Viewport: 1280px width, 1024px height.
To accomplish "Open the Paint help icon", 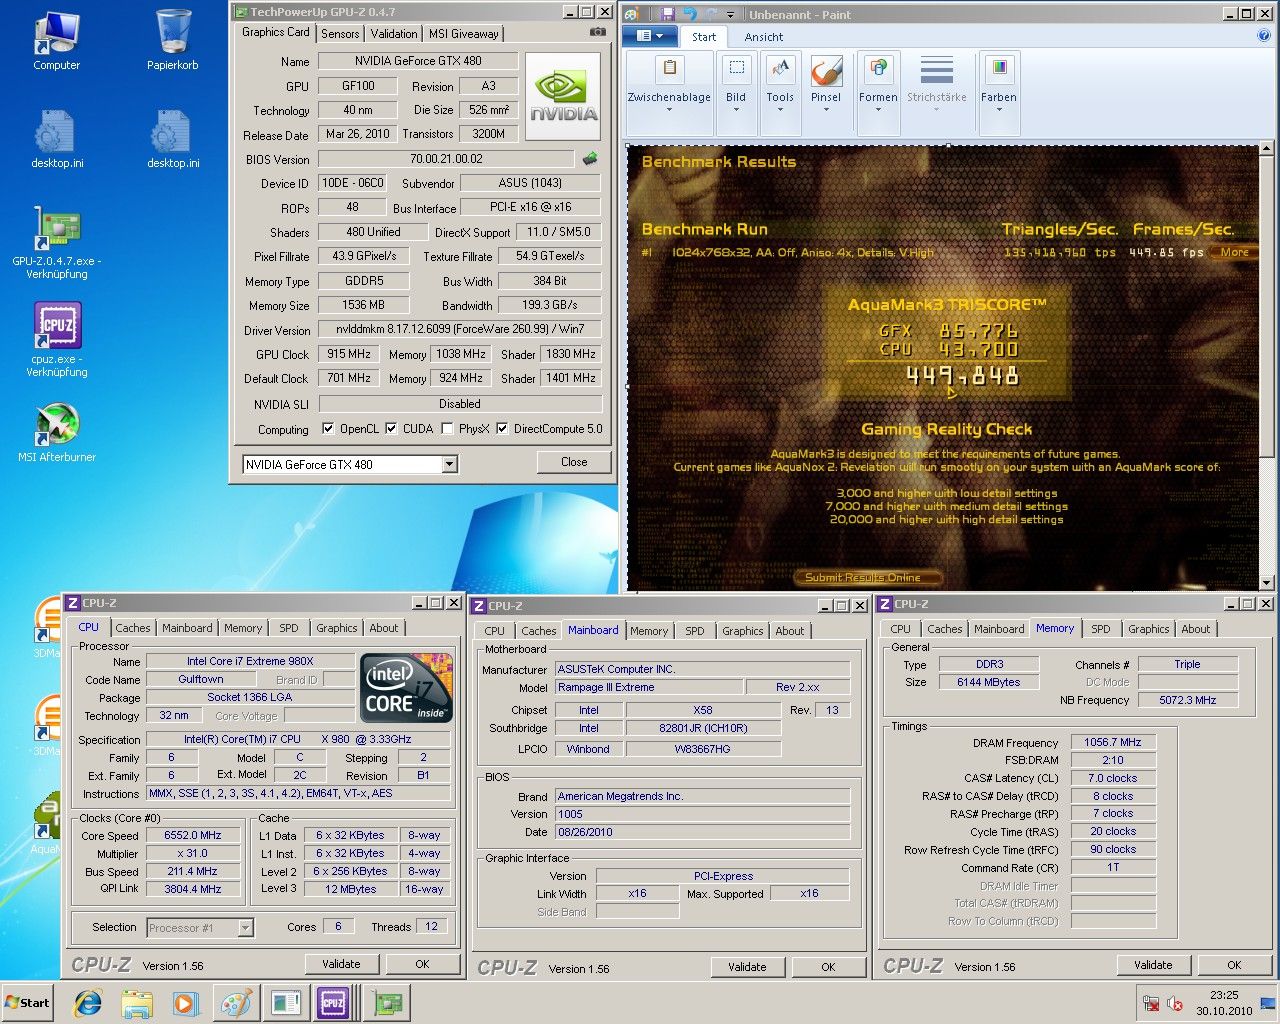I will (1264, 36).
